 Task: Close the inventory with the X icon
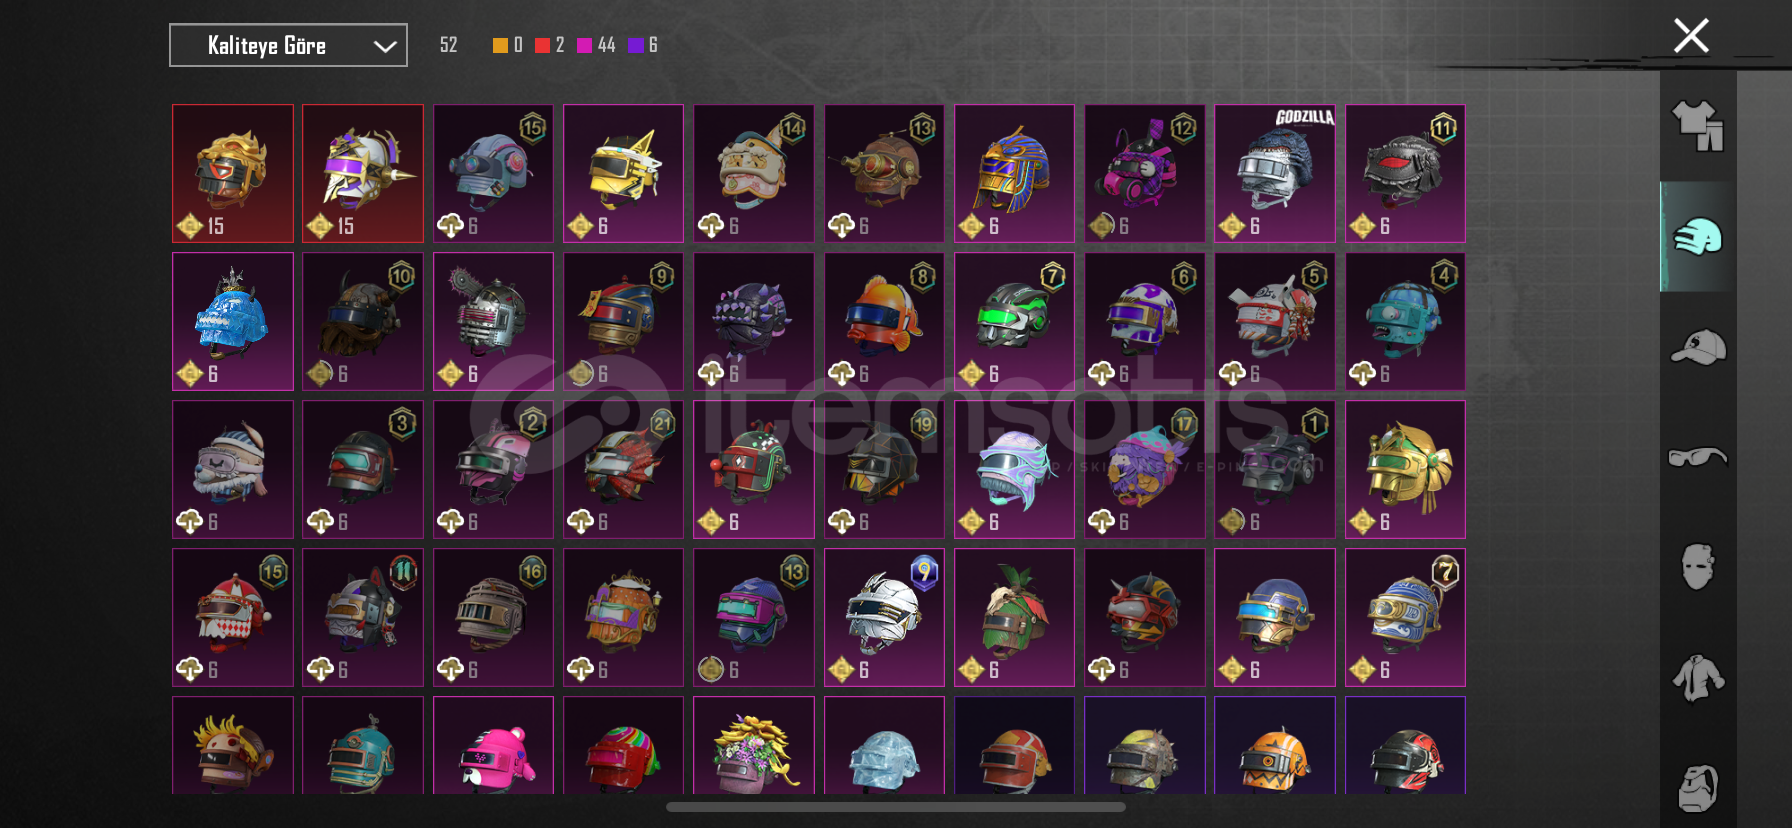(x=1691, y=36)
